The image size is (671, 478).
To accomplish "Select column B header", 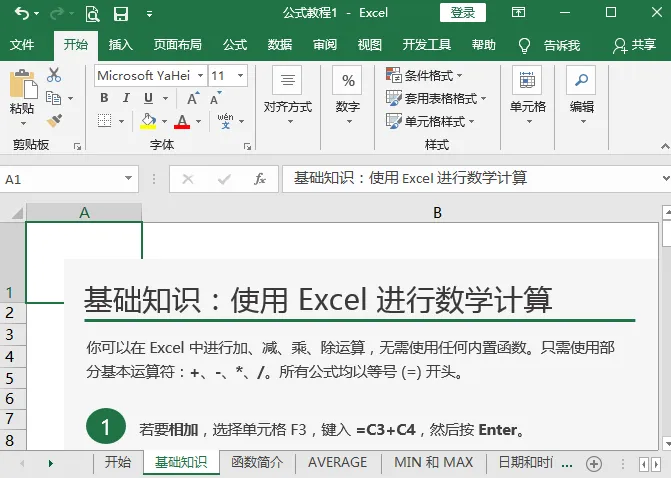I will click(x=436, y=213).
